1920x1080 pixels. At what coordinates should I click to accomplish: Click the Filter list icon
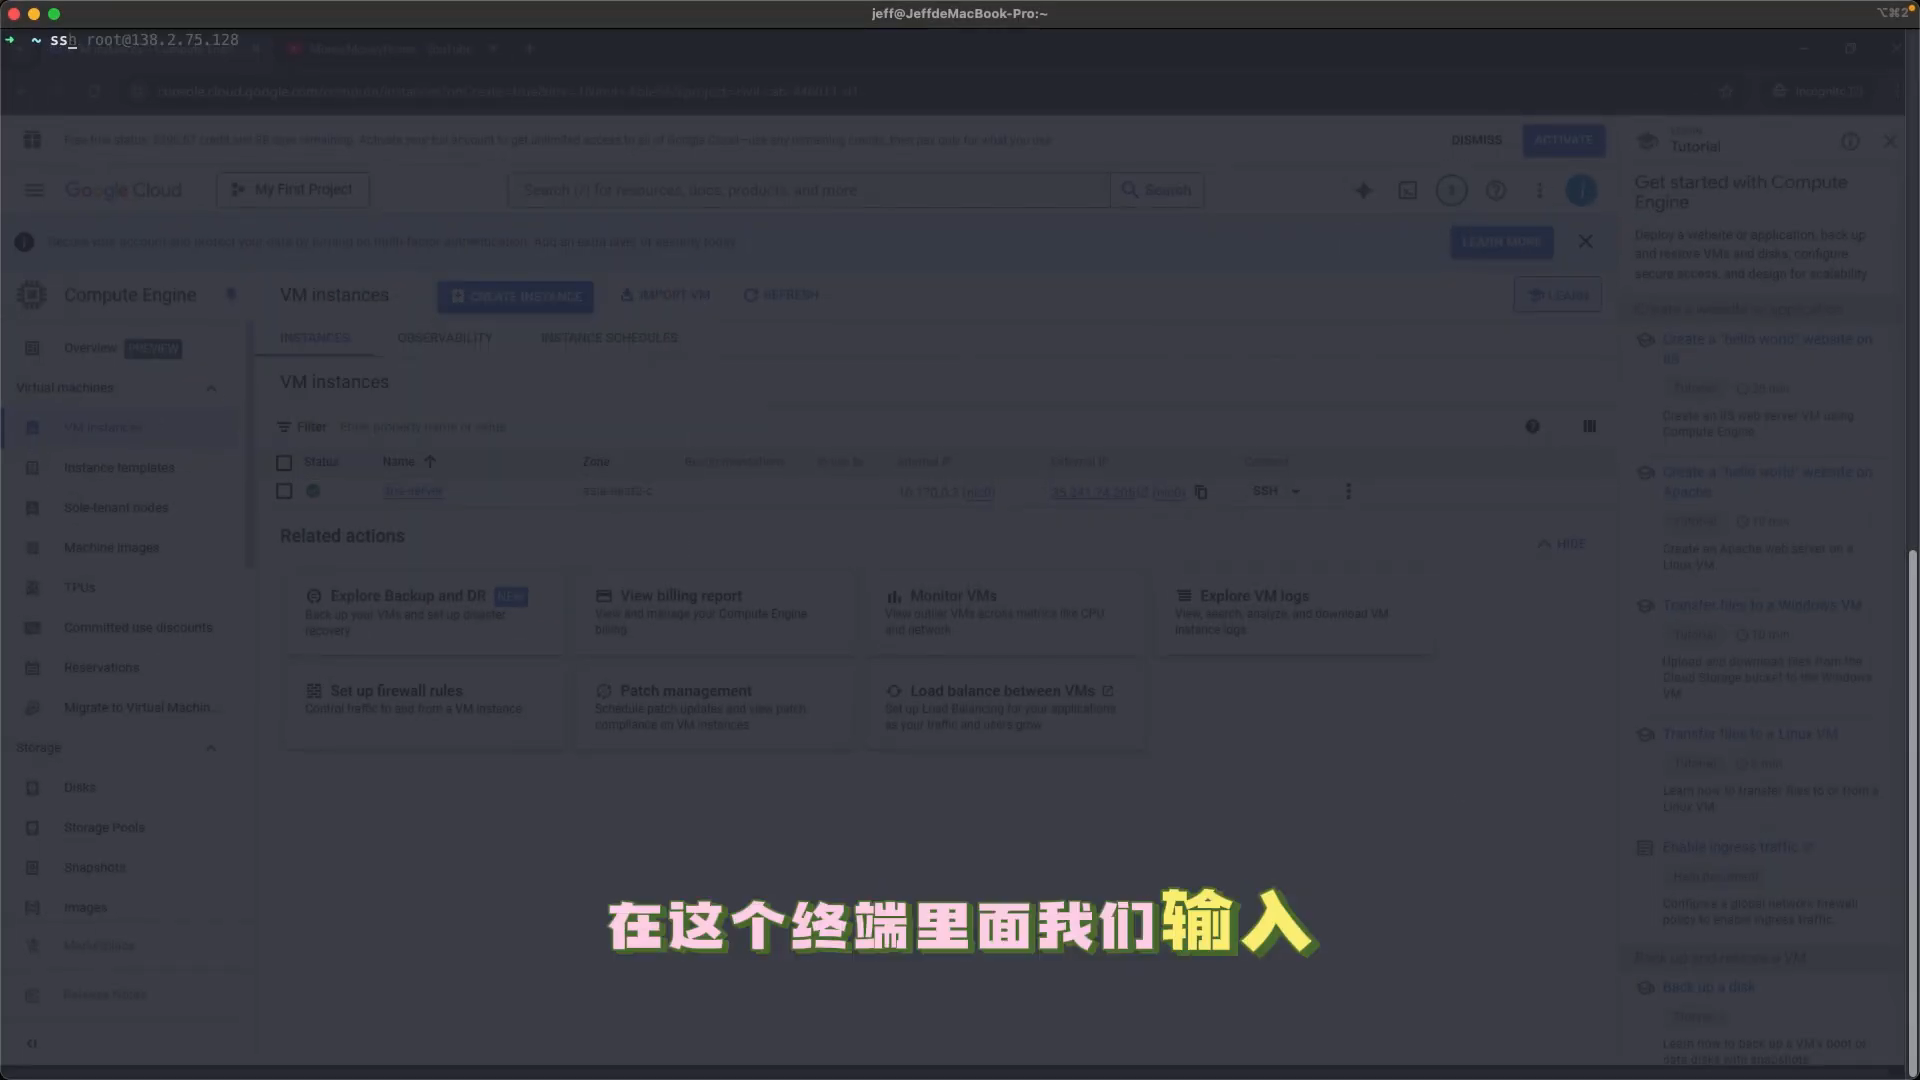point(284,427)
